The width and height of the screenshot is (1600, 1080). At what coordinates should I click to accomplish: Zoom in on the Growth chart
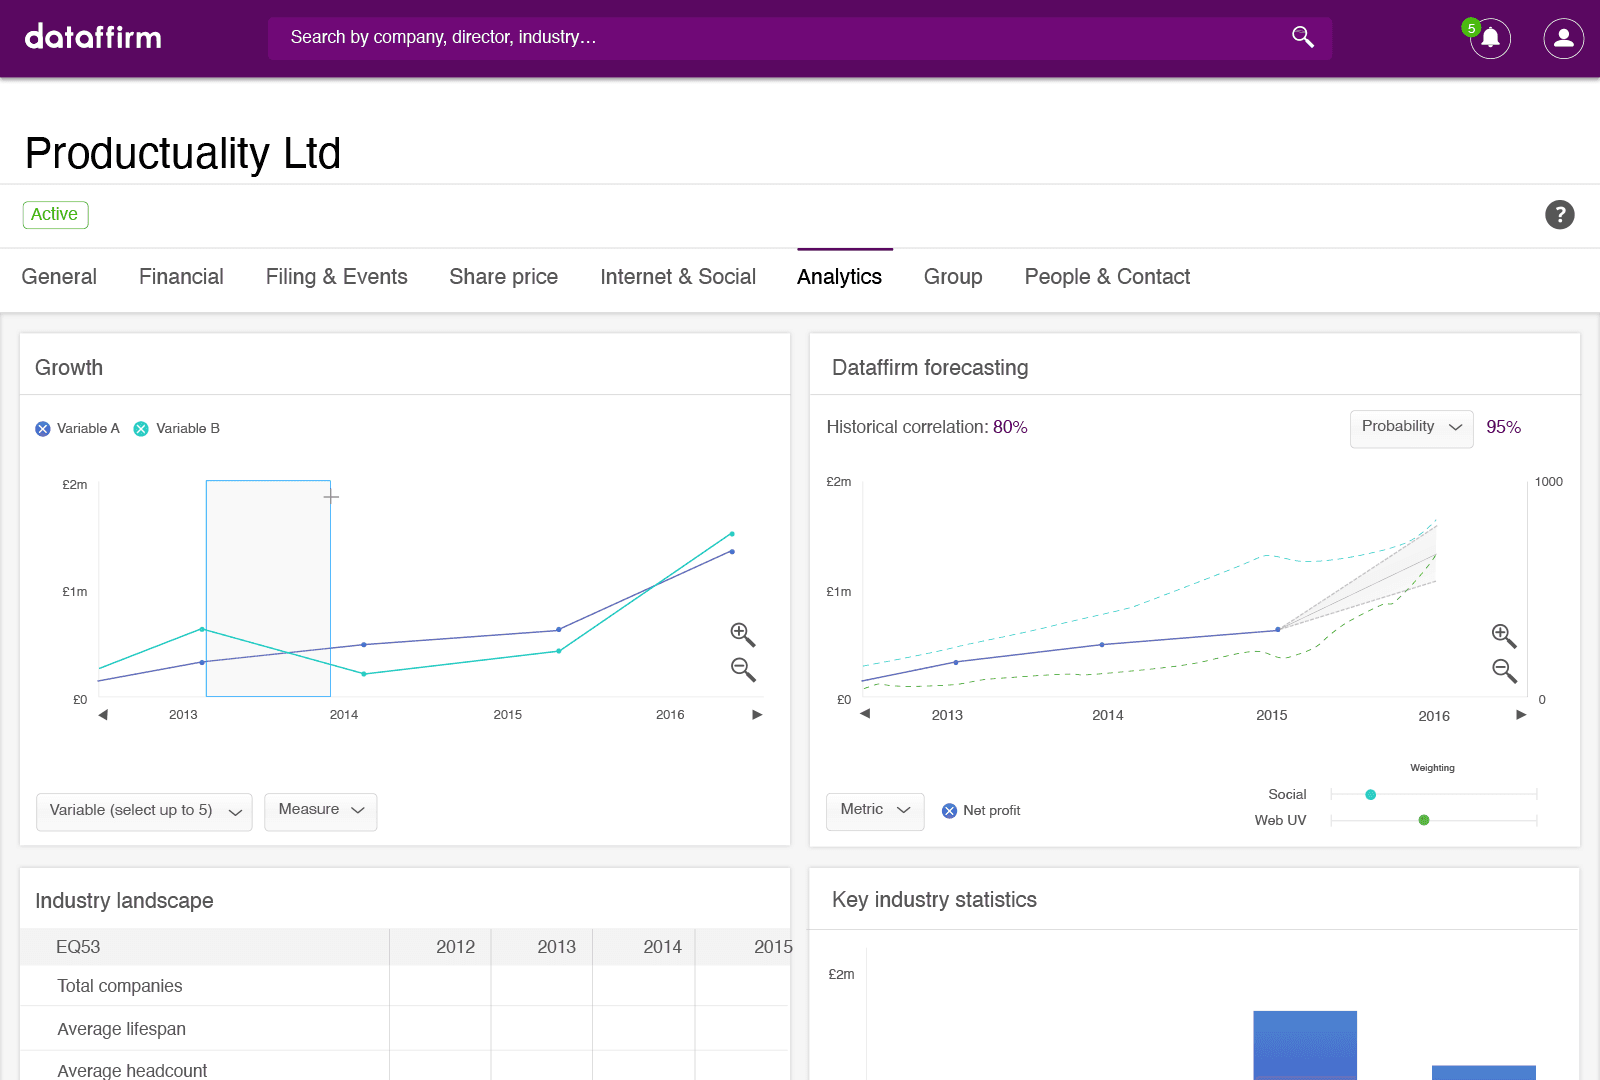coord(742,634)
